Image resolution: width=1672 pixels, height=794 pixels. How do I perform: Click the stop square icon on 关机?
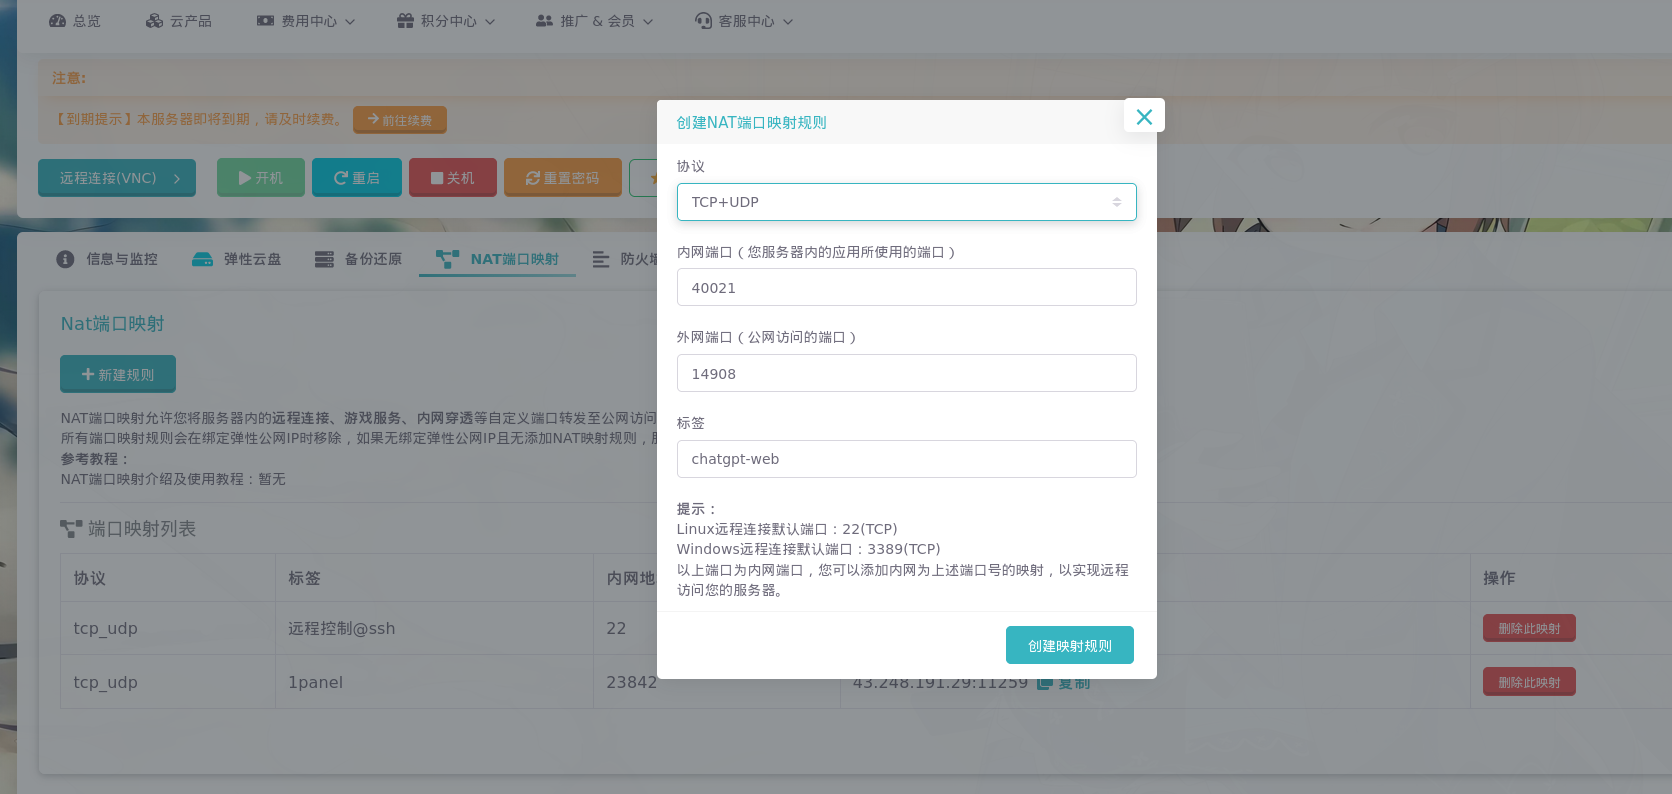point(437,178)
